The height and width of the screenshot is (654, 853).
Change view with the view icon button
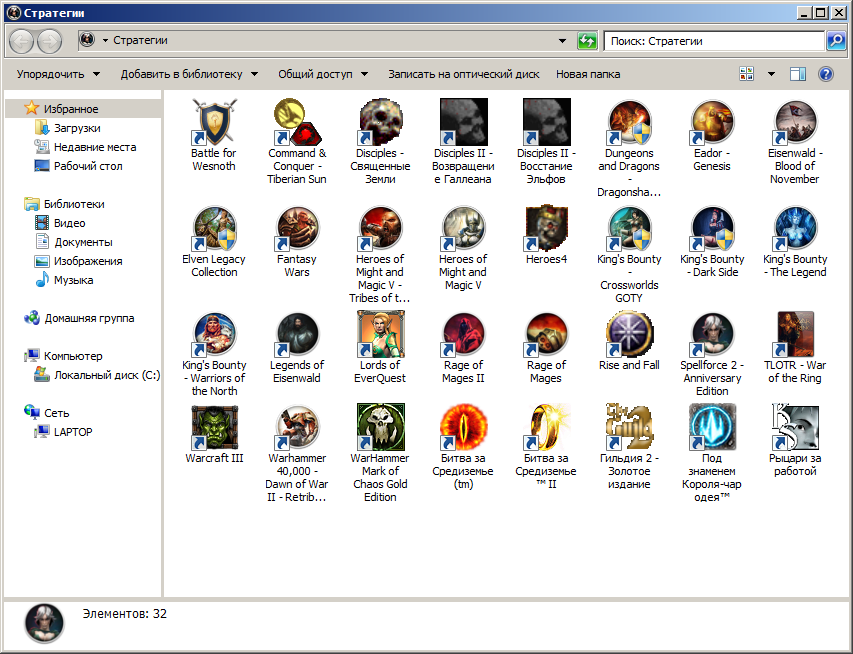[746, 74]
